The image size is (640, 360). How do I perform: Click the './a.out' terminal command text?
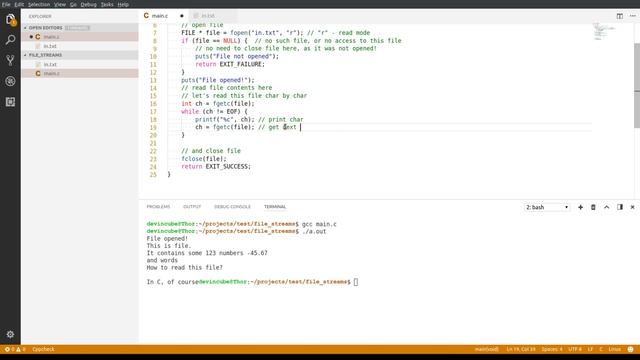(314, 231)
